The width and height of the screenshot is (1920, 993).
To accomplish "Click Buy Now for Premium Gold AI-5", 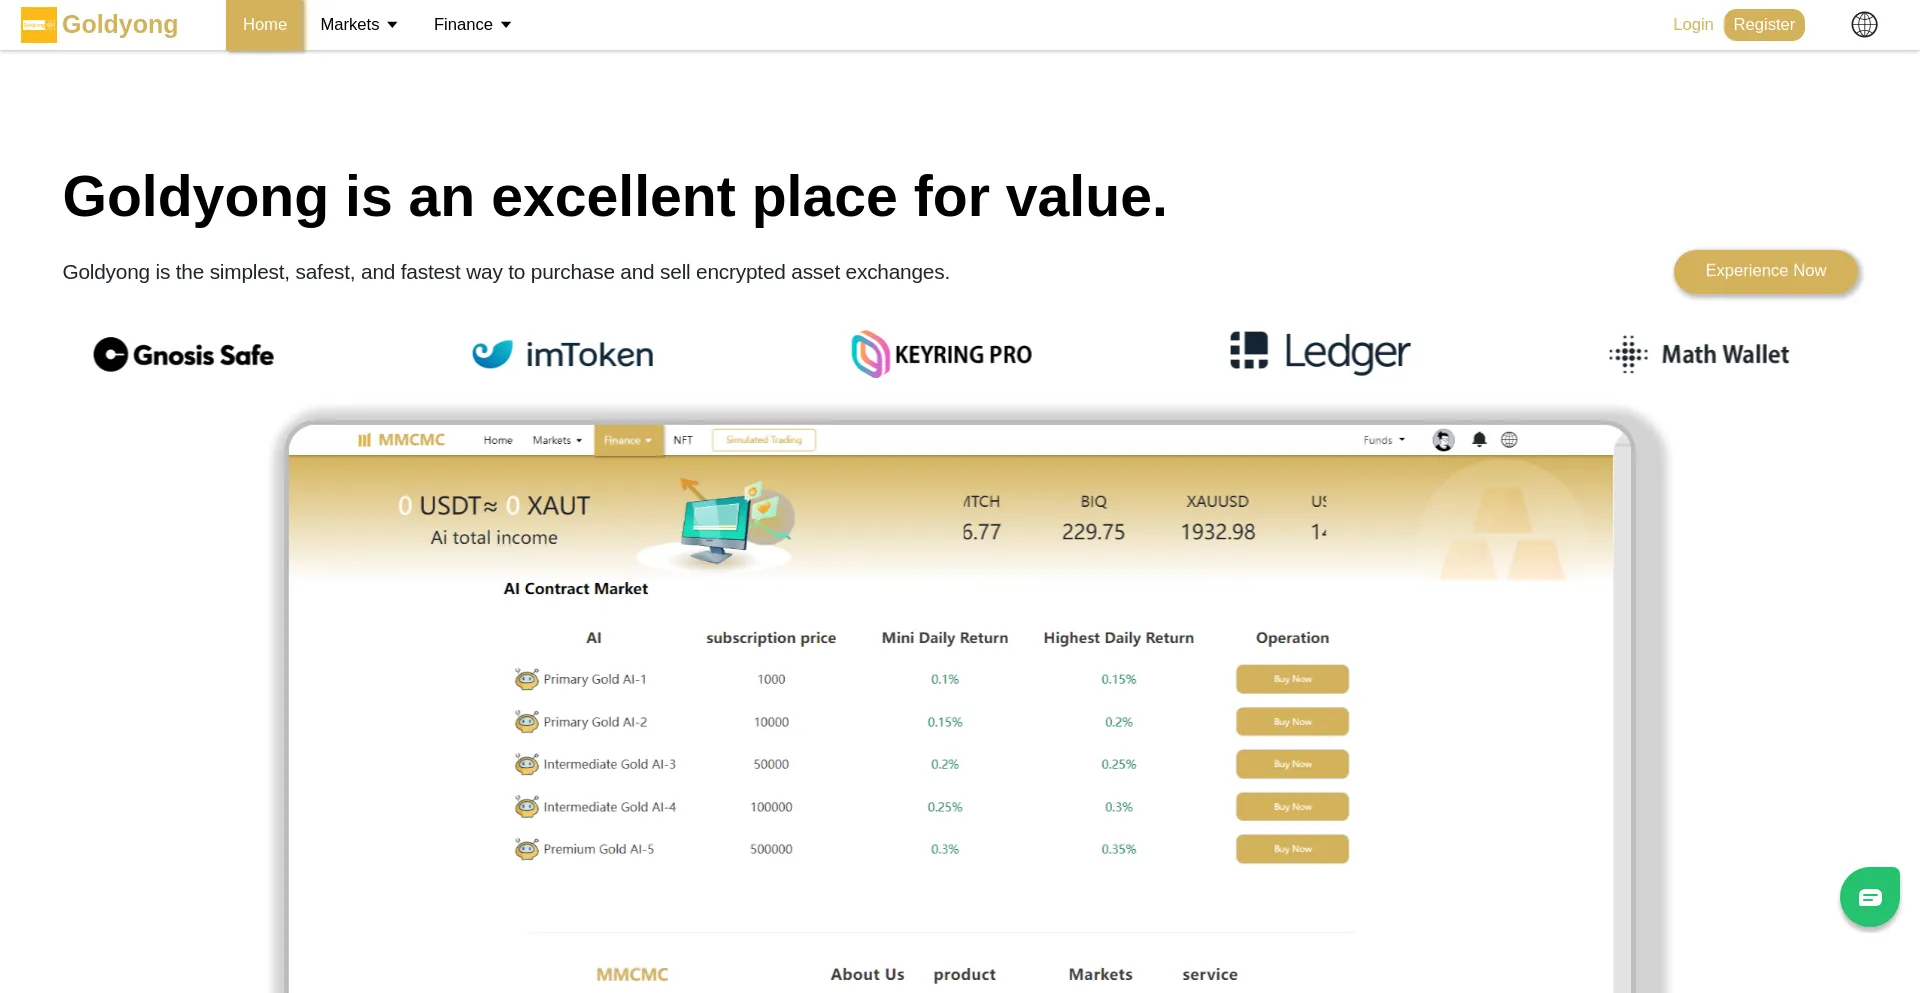I will [1292, 849].
